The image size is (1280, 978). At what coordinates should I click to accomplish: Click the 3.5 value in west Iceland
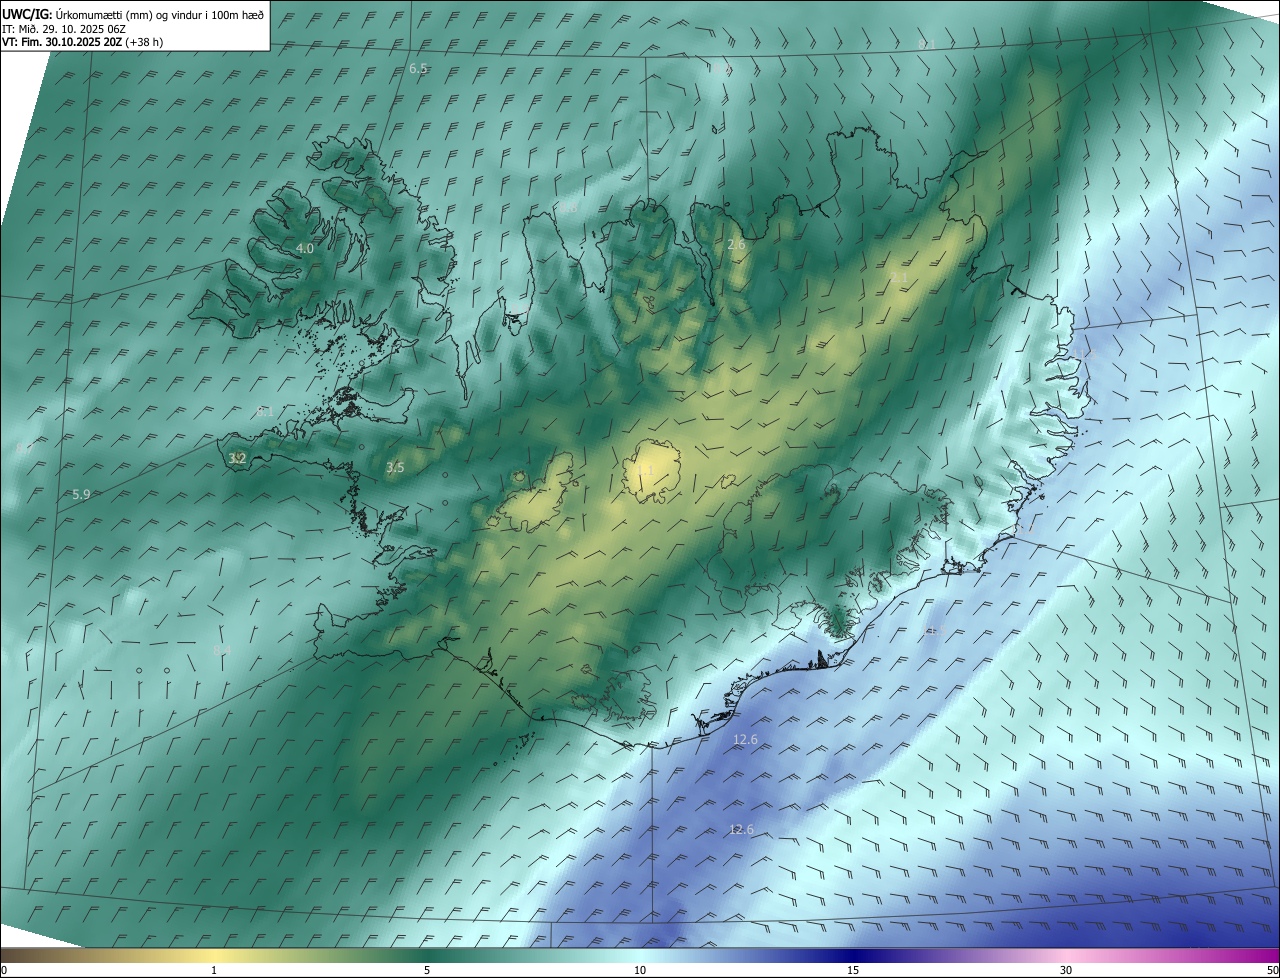[395, 468]
